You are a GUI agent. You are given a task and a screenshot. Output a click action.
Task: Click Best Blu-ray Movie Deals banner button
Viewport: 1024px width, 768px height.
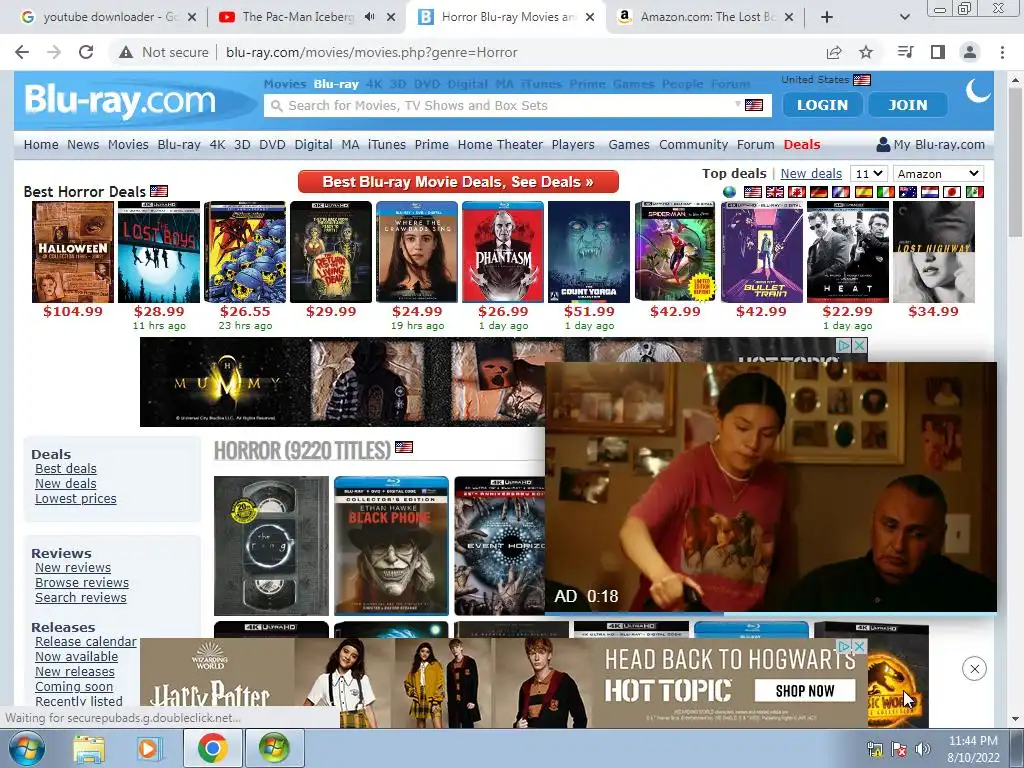(458, 182)
